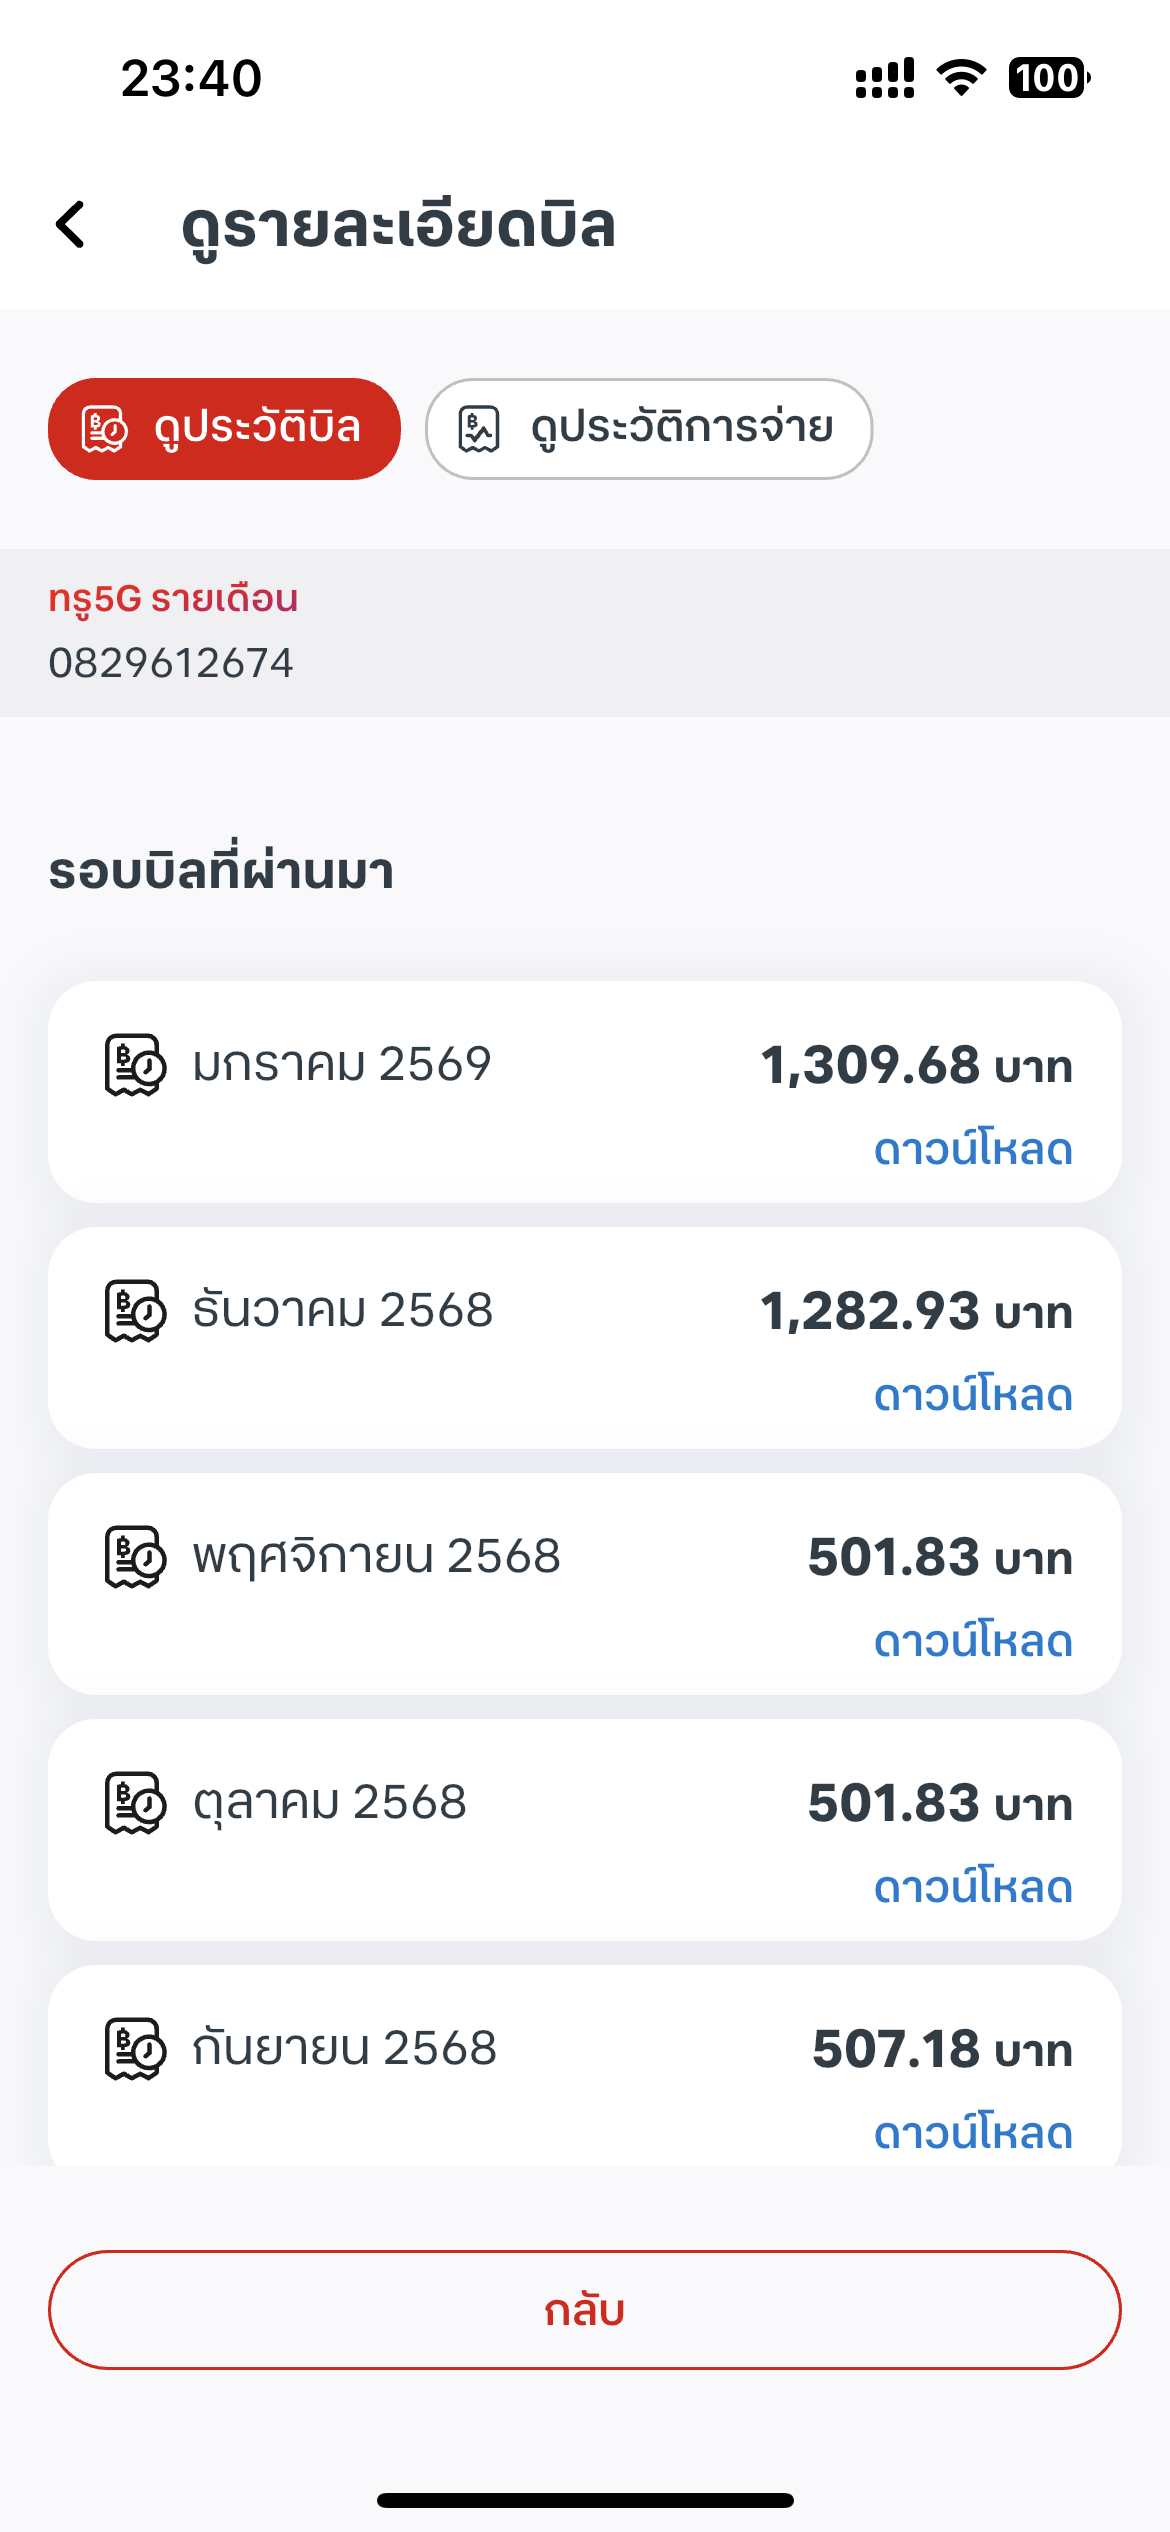Download the มกราคม 2569 bill

[x=972, y=1150]
